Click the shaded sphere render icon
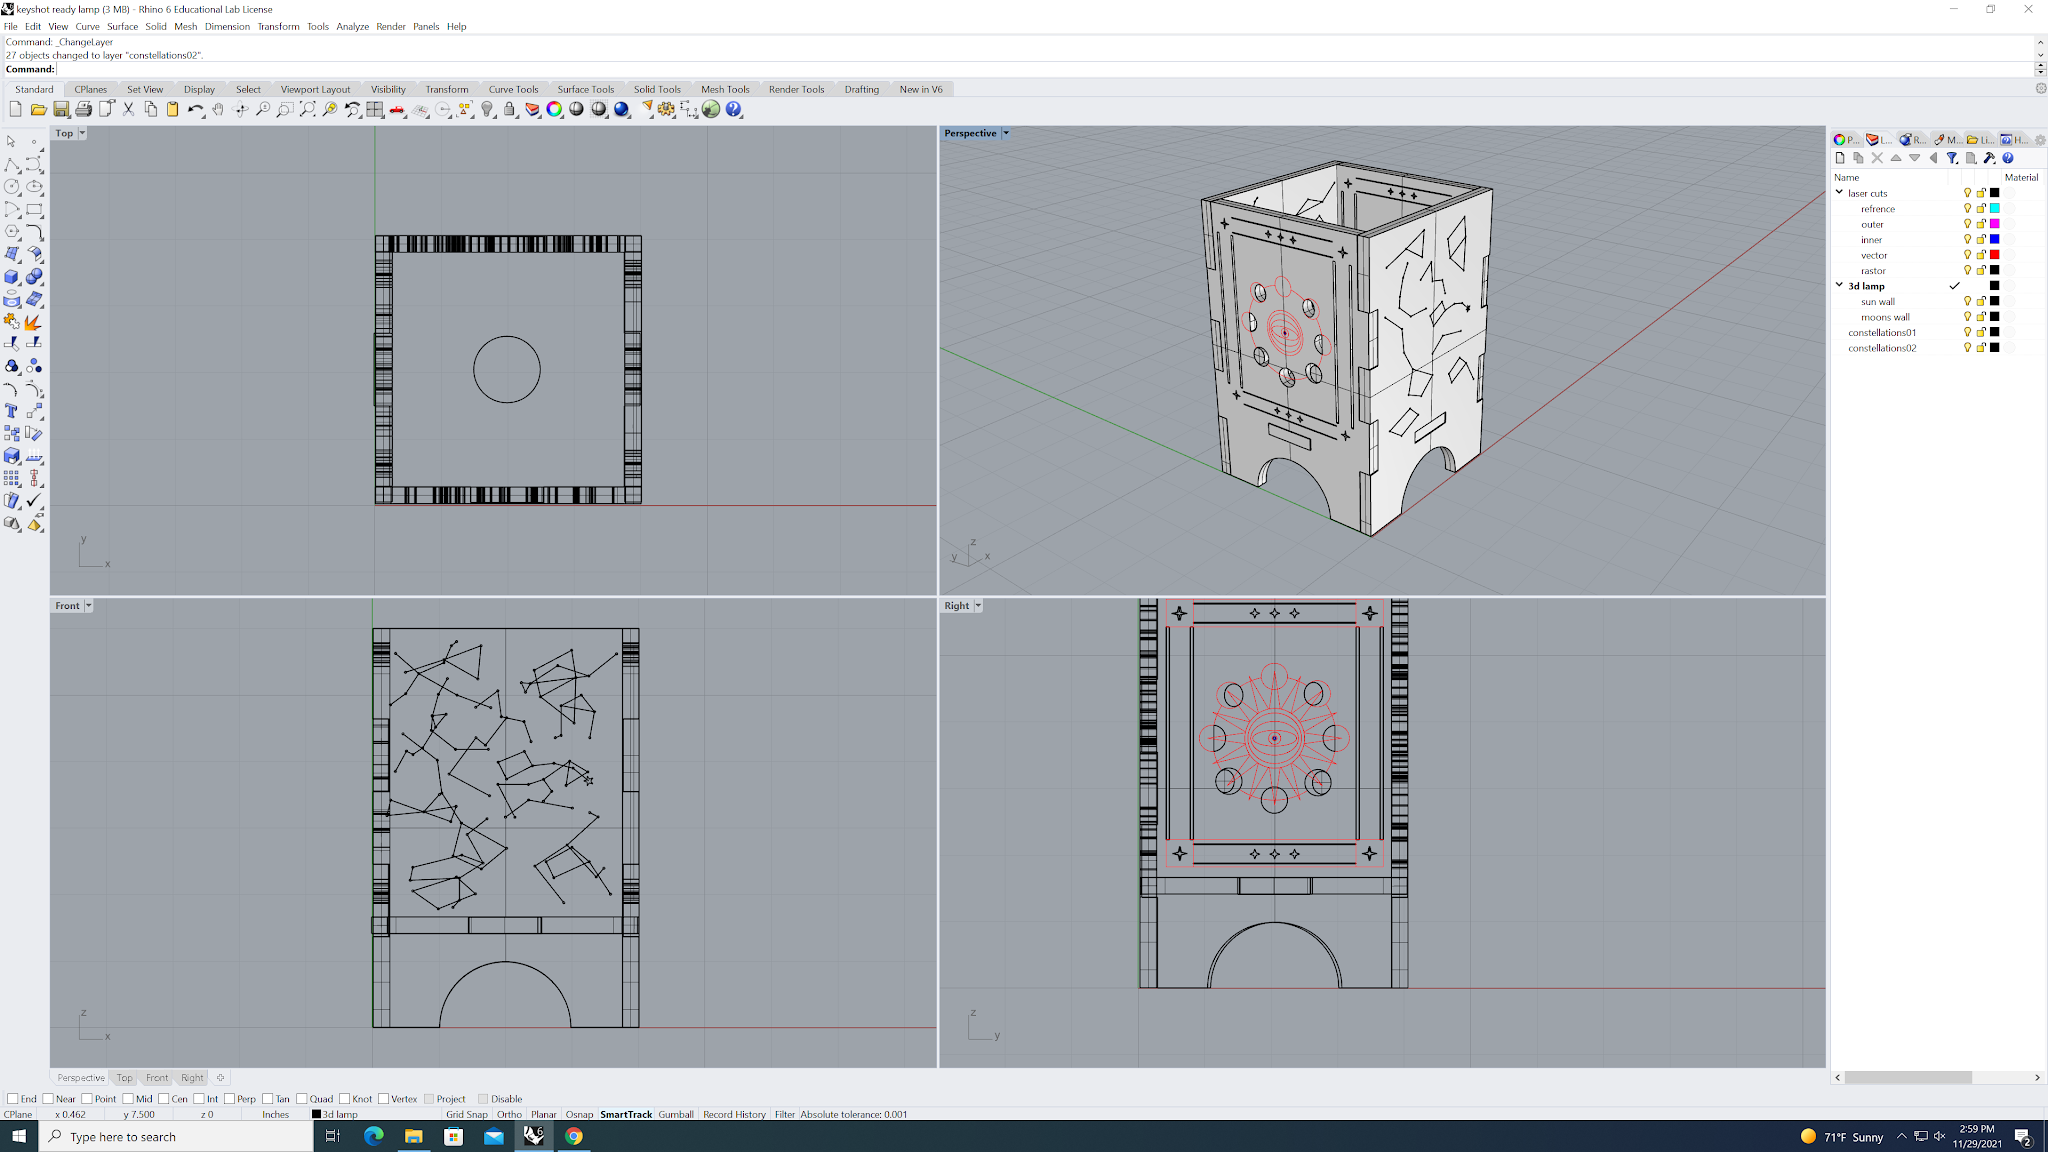The width and height of the screenshot is (2048, 1152). point(577,109)
